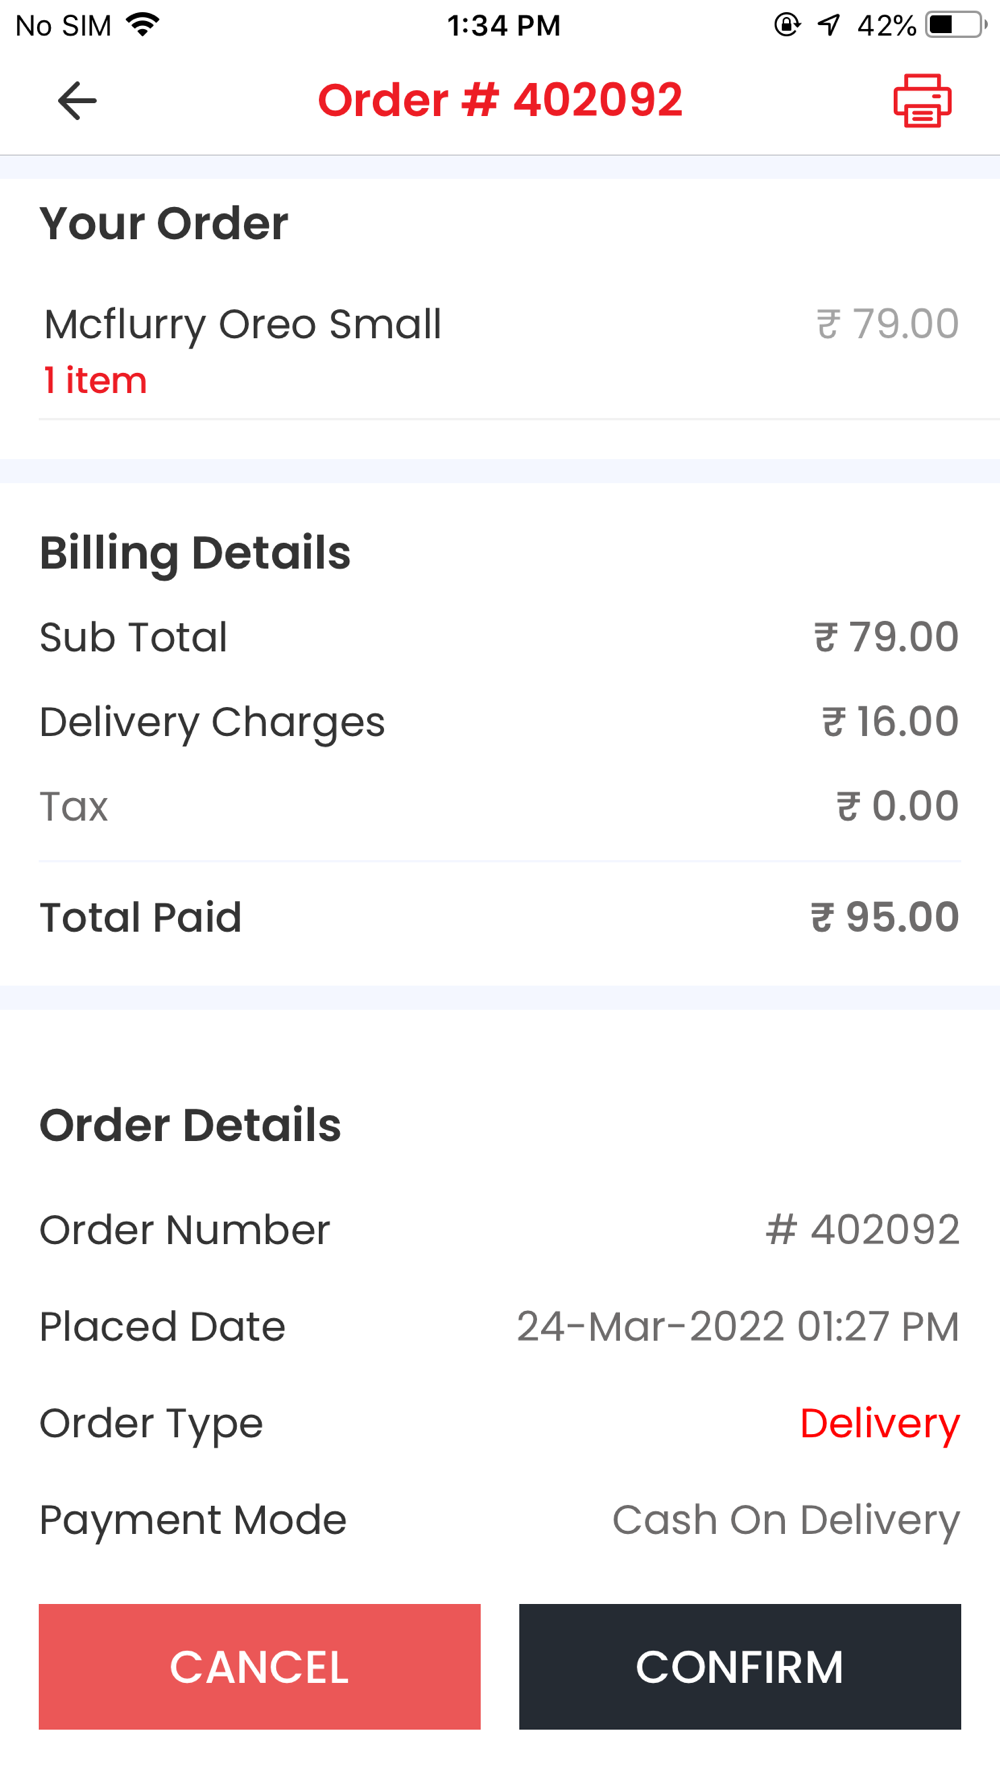Select the Mcflurry Oreo Small item

242,325
